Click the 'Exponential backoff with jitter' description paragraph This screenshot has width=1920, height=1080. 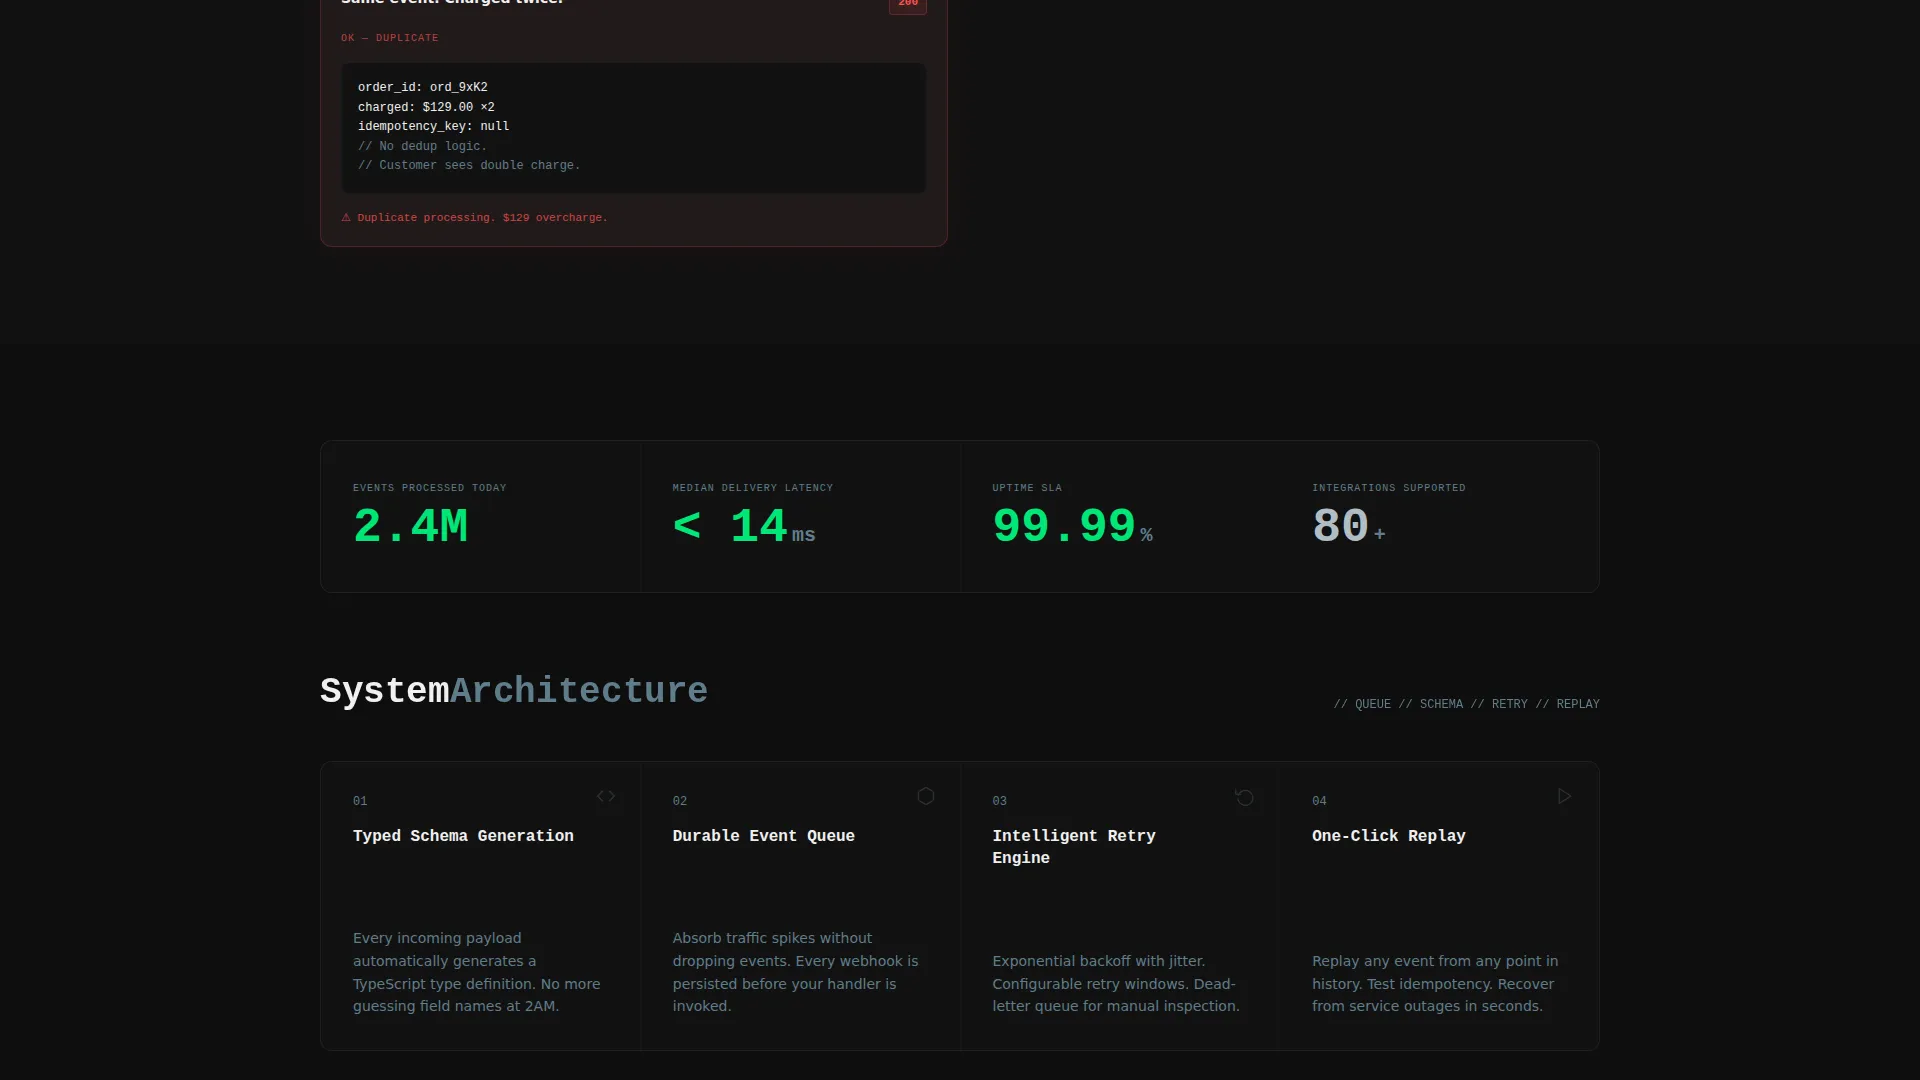(1116, 984)
